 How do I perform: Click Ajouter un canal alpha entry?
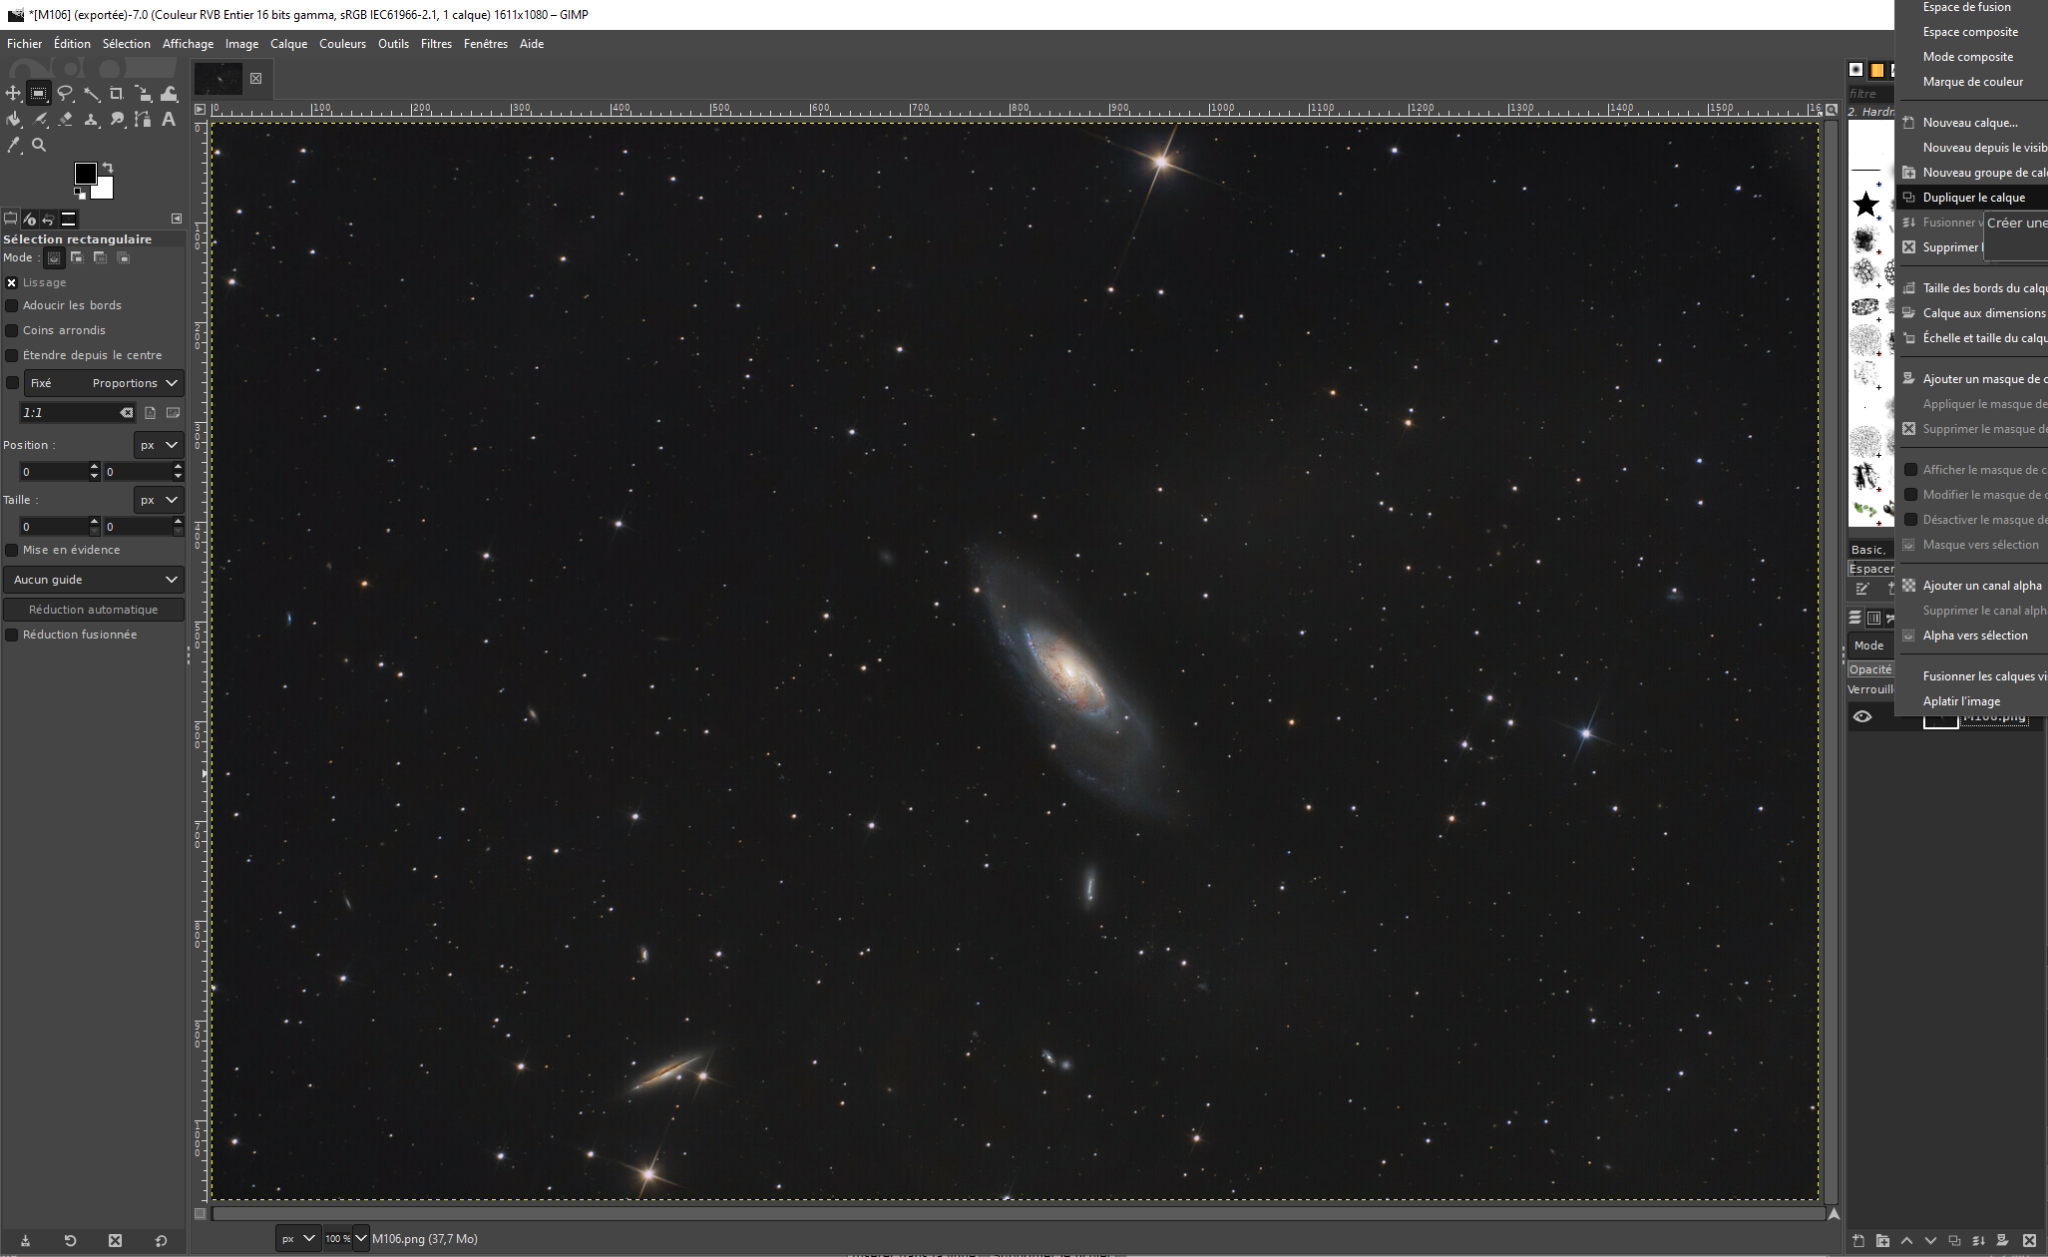tap(1972, 586)
